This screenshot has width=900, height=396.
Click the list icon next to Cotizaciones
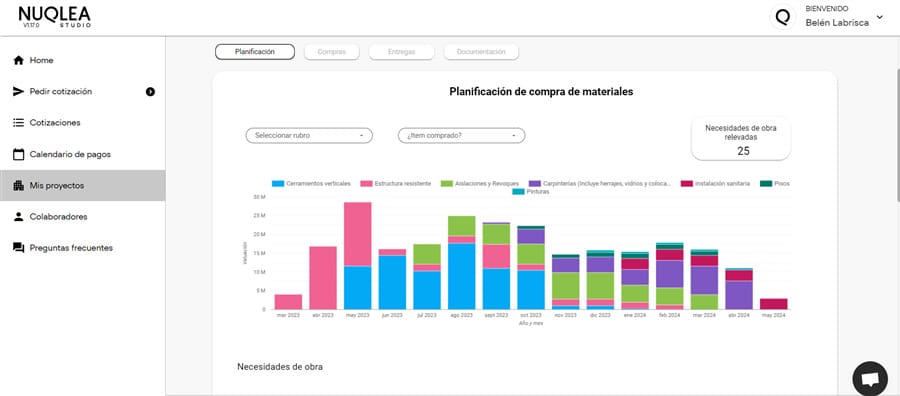coord(18,123)
